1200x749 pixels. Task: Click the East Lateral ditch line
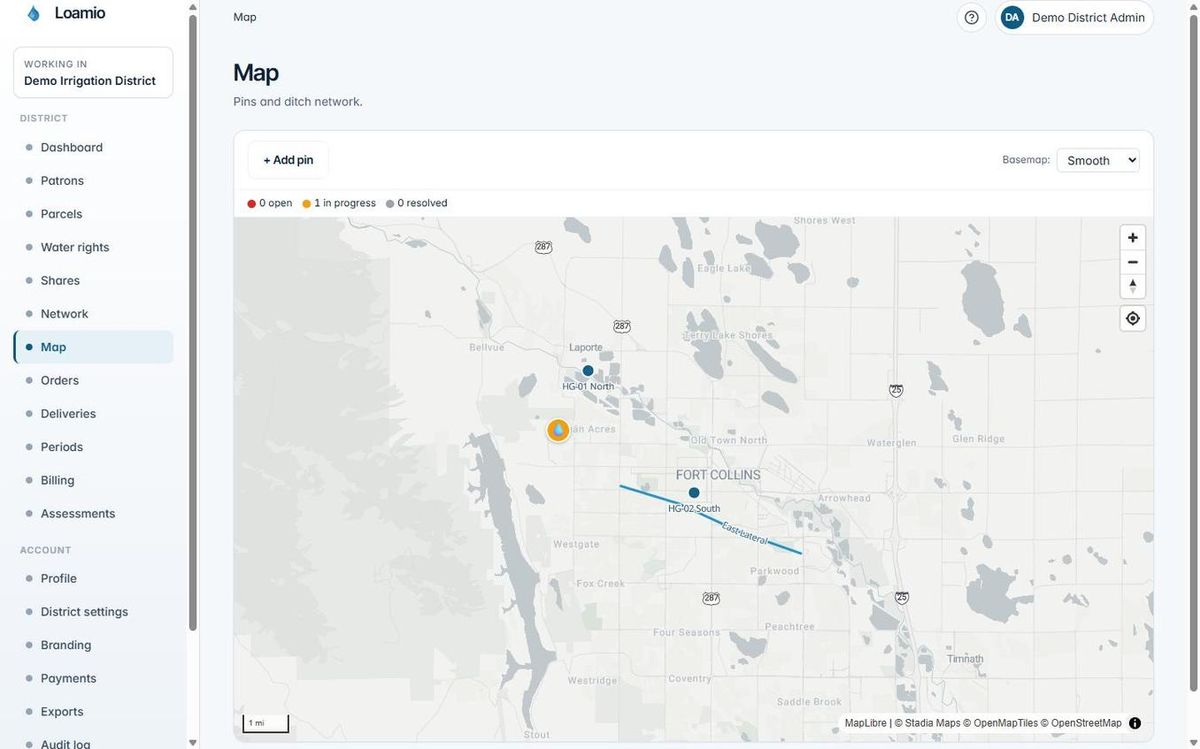click(710, 519)
